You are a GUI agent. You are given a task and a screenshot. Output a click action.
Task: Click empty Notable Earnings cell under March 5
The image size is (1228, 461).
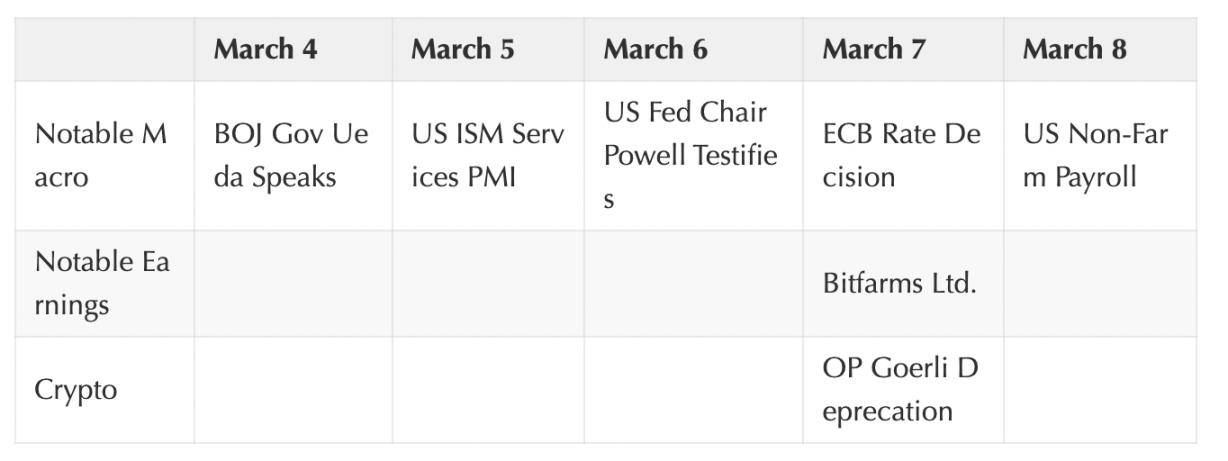click(487, 283)
